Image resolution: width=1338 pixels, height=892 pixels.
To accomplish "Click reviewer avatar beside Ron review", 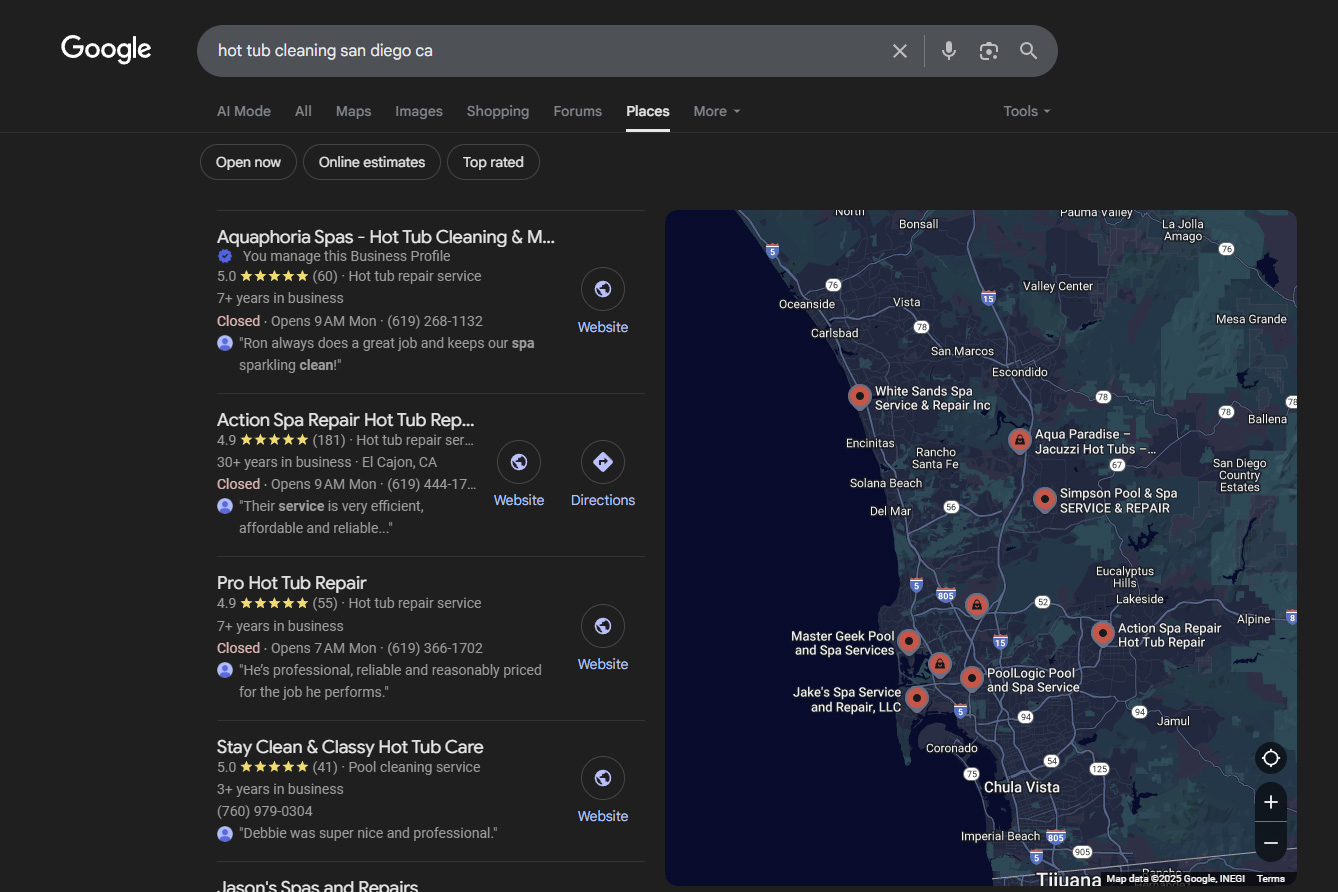I will [x=225, y=343].
